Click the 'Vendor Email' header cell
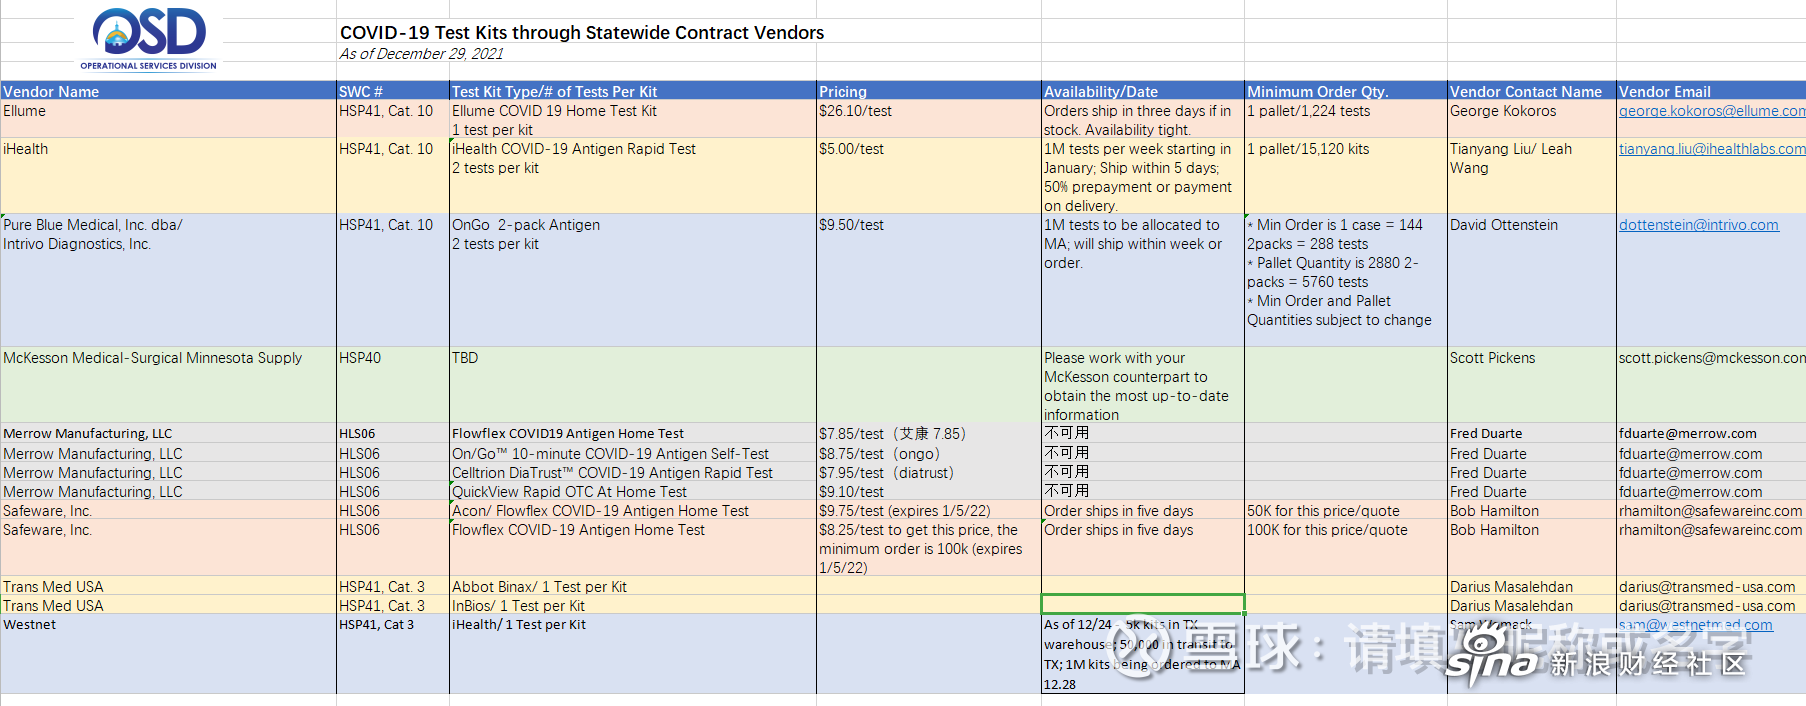The image size is (1806, 706). point(1711,91)
